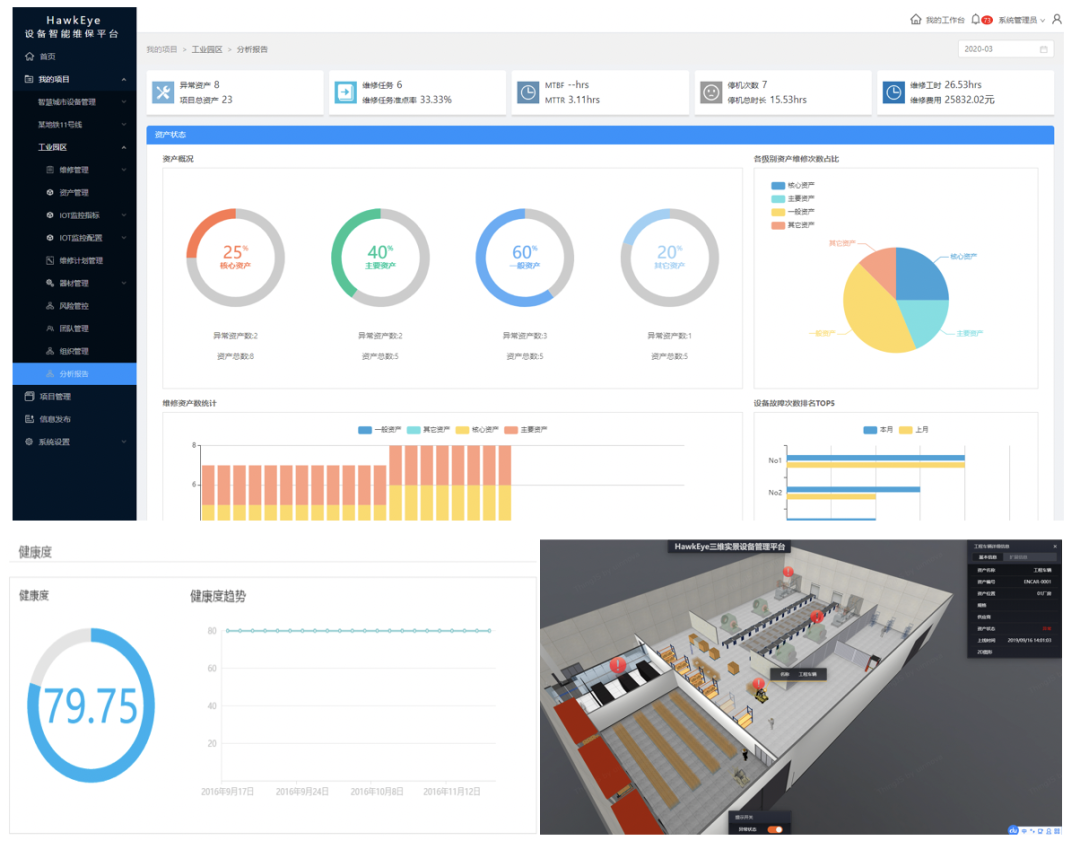Click the 2020-03 date input field
1080x858 pixels.
1006,49
